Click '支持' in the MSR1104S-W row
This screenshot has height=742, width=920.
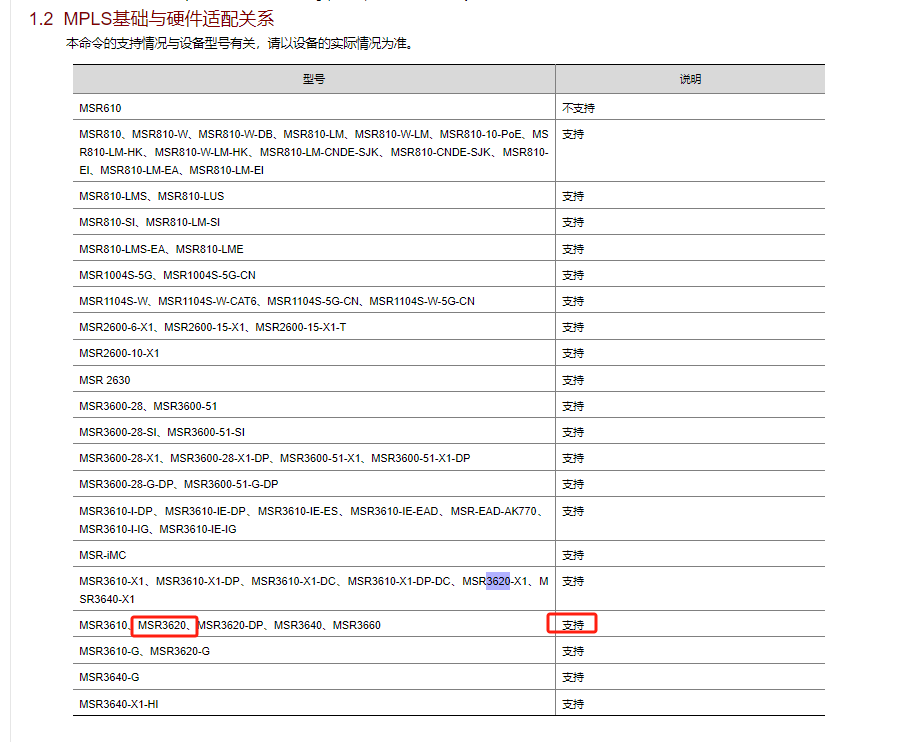coord(573,301)
